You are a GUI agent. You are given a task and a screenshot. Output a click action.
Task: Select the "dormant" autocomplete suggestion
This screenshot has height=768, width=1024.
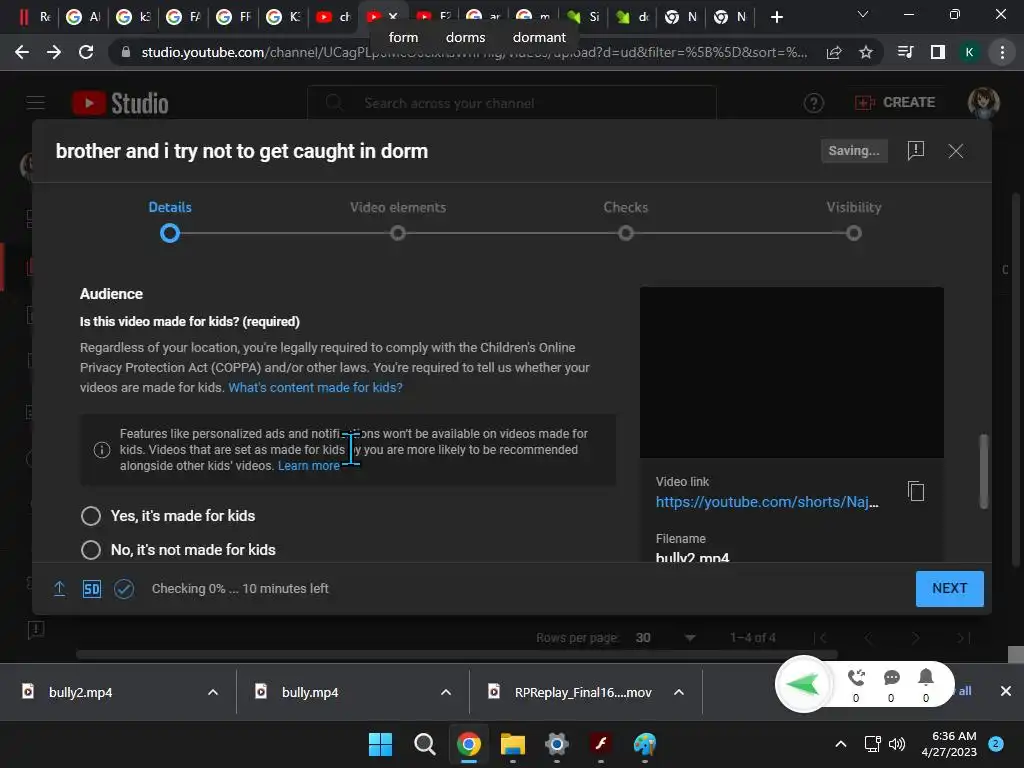click(539, 37)
